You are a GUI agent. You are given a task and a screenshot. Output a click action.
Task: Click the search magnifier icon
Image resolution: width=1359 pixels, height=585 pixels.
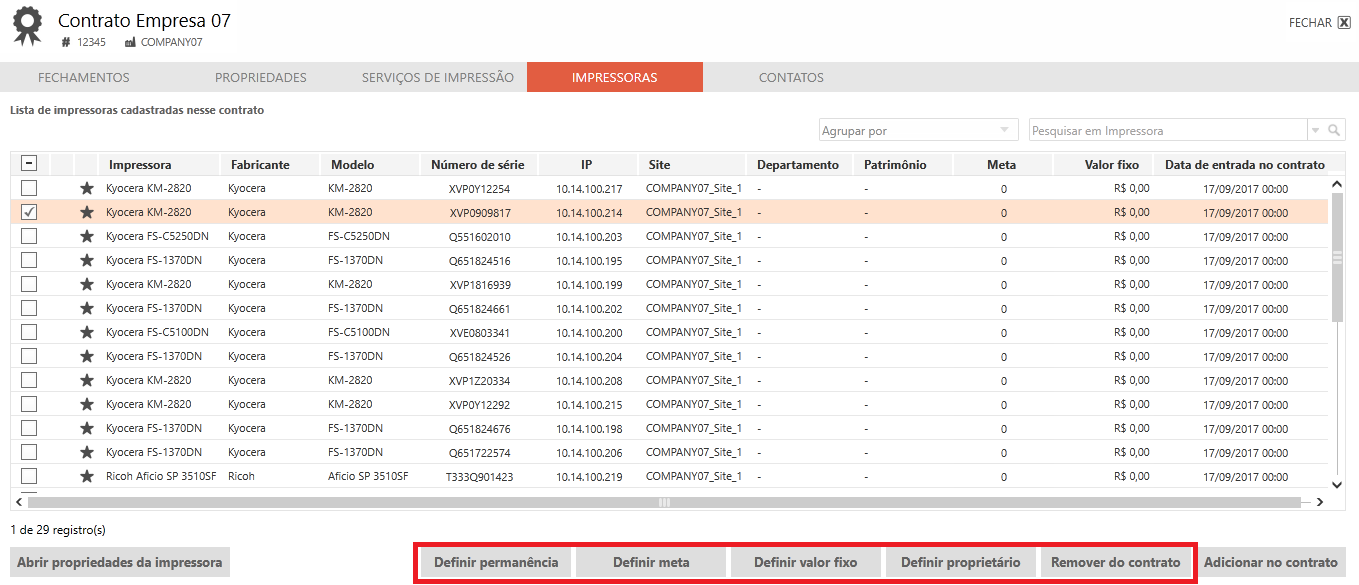click(1334, 131)
